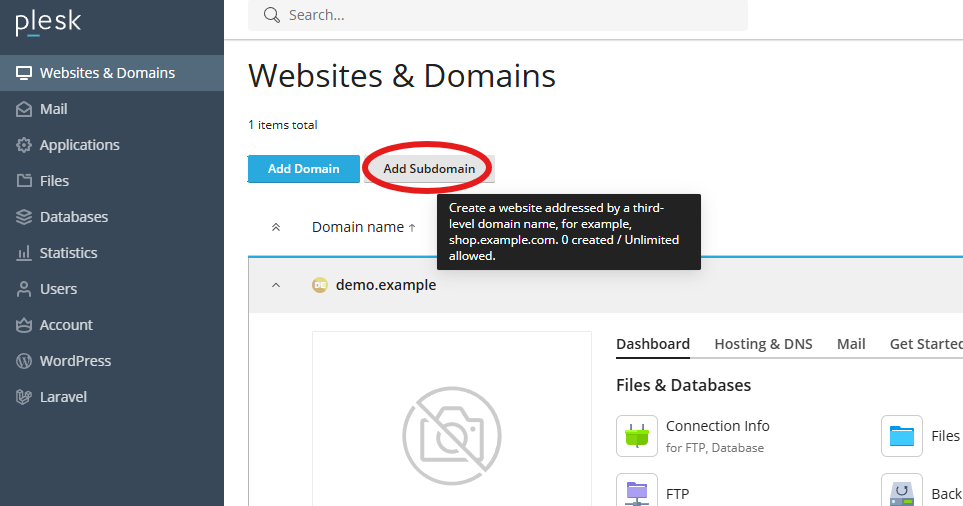The image size is (963, 506).
Task: Open the Databases stack icon
Action: (x=24, y=217)
